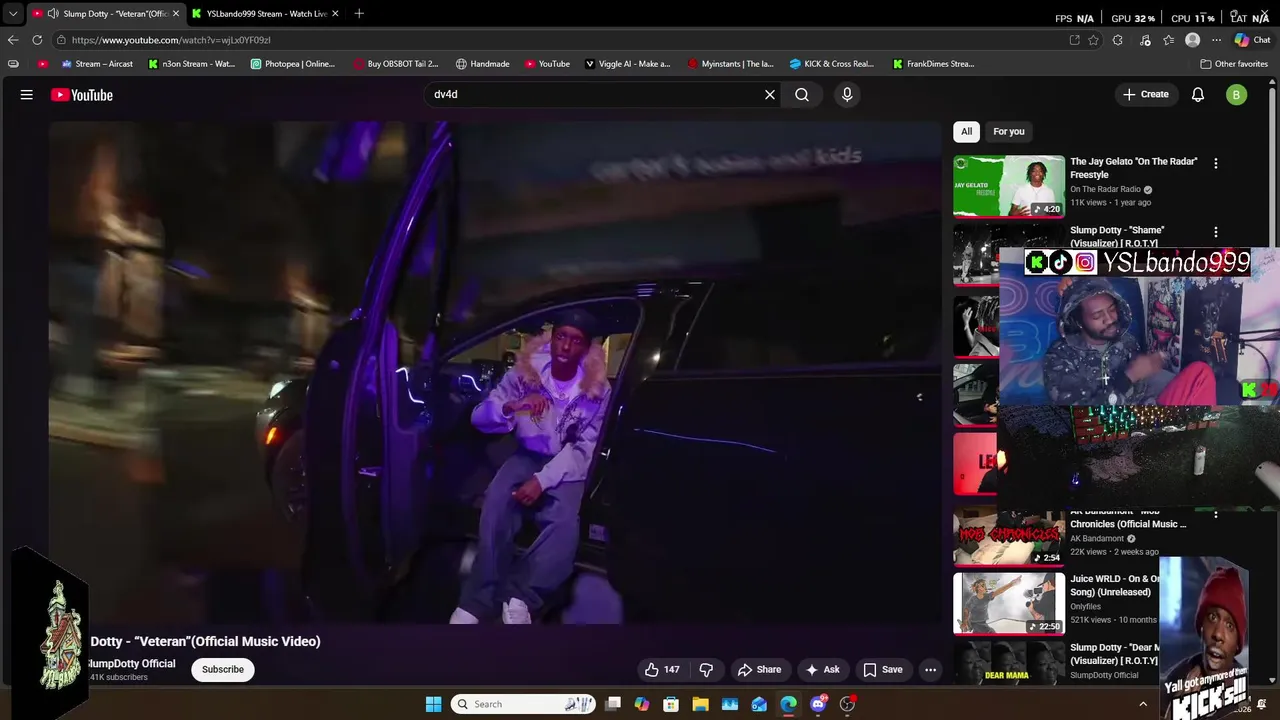Open the app-available icon in address bar
Viewport: 1280px width, 720px height.
tap(1074, 40)
